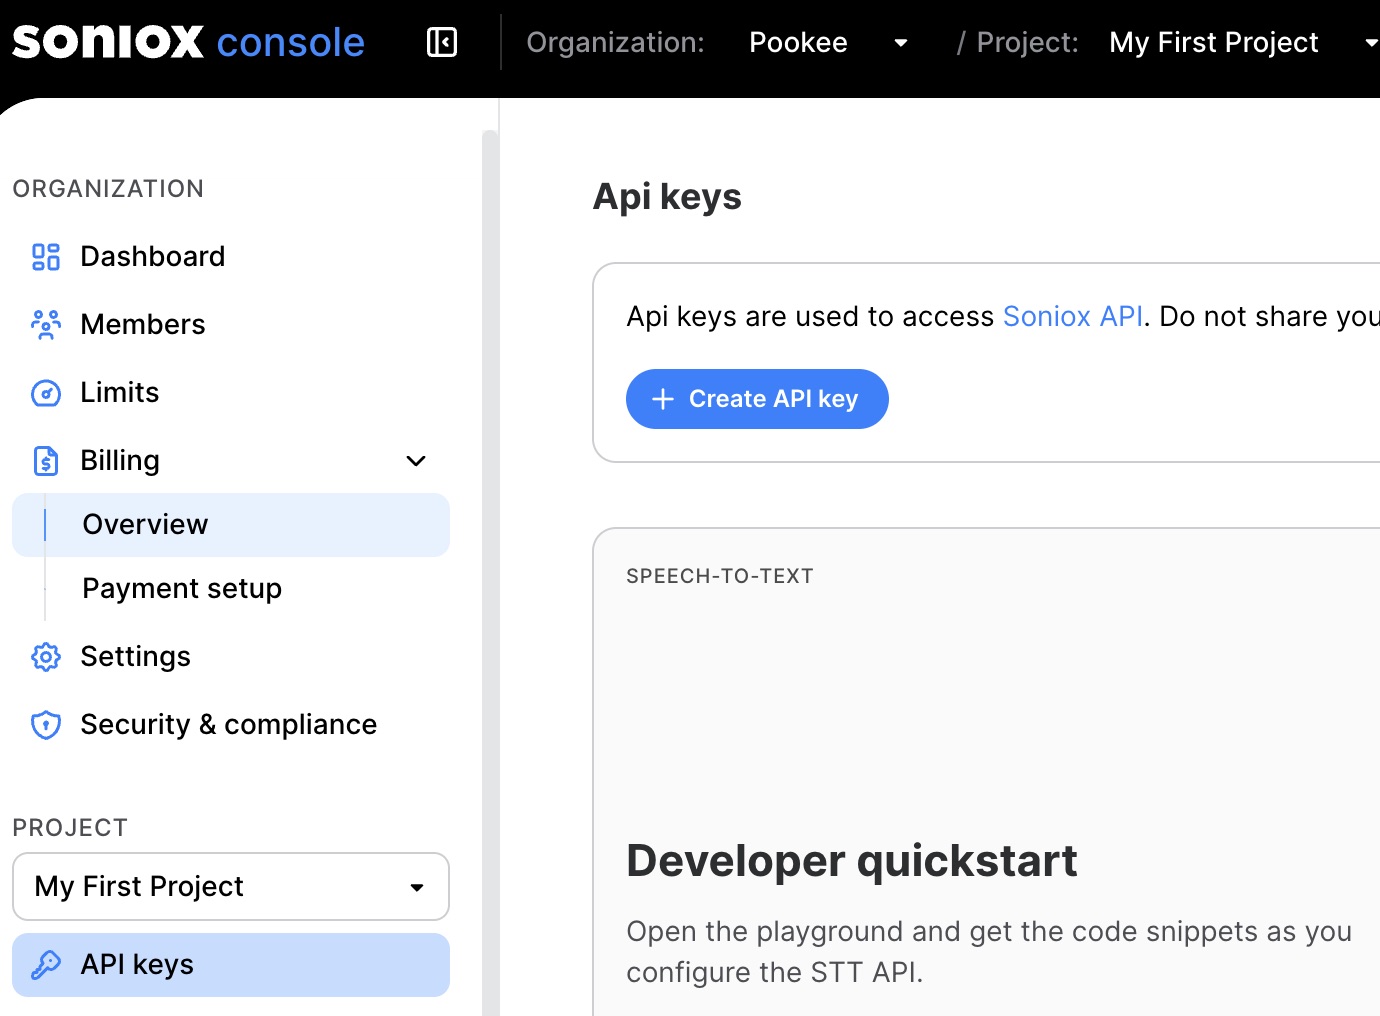Viewport: 1380px width, 1016px height.
Task: Collapse the sidebar panel icon
Action: click(x=442, y=42)
